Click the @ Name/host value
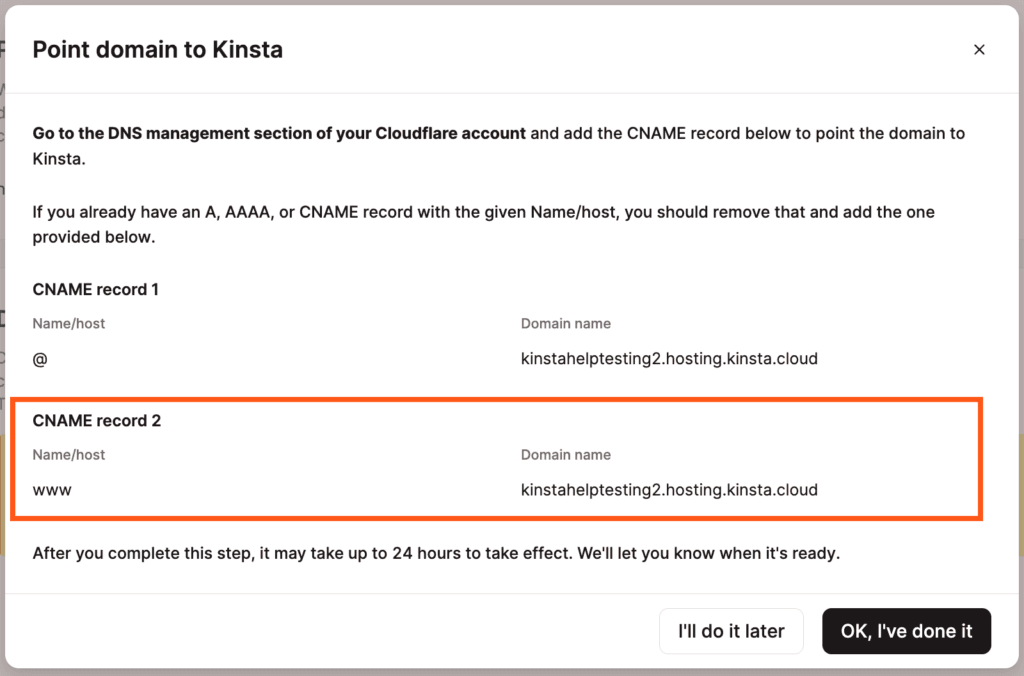This screenshot has height=676, width=1024. click(39, 358)
